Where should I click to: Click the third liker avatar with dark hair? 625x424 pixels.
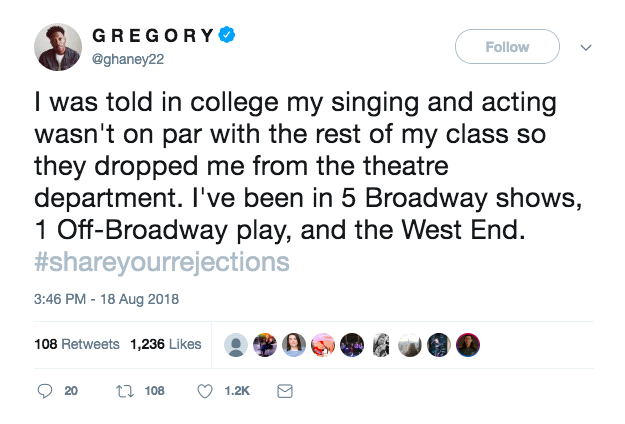point(294,345)
